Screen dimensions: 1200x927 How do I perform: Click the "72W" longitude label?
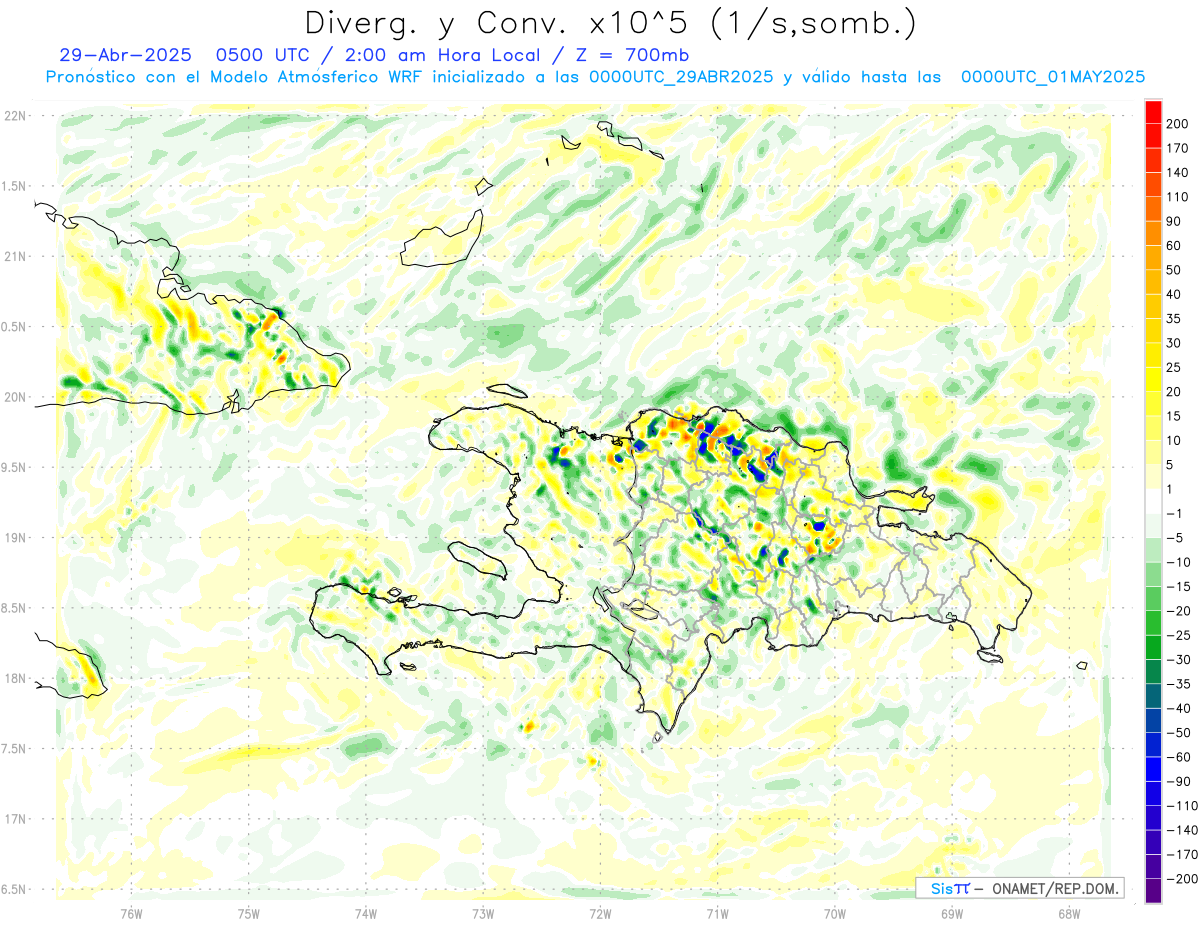click(x=600, y=913)
